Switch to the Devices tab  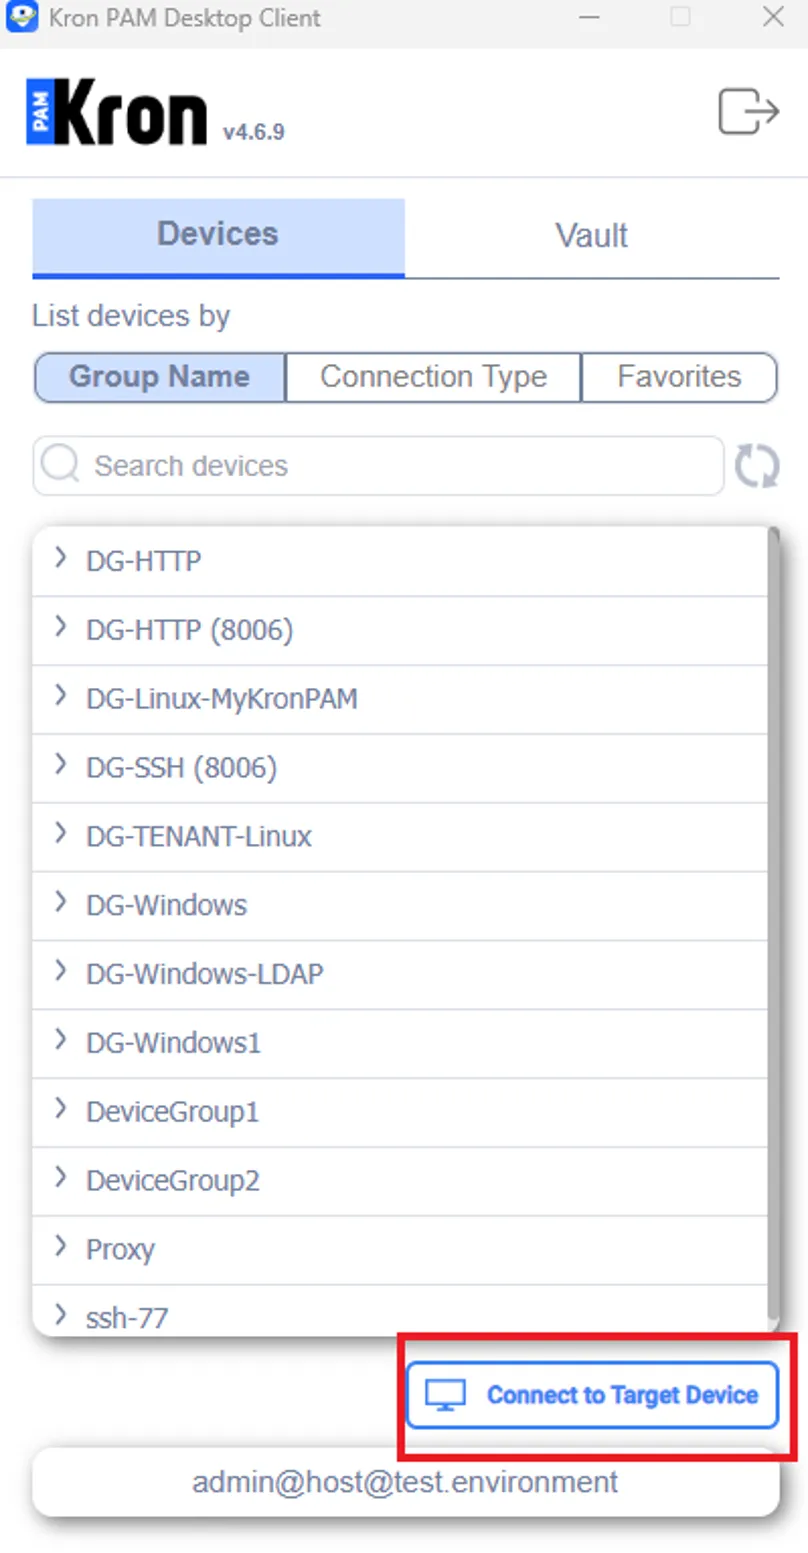[218, 236]
